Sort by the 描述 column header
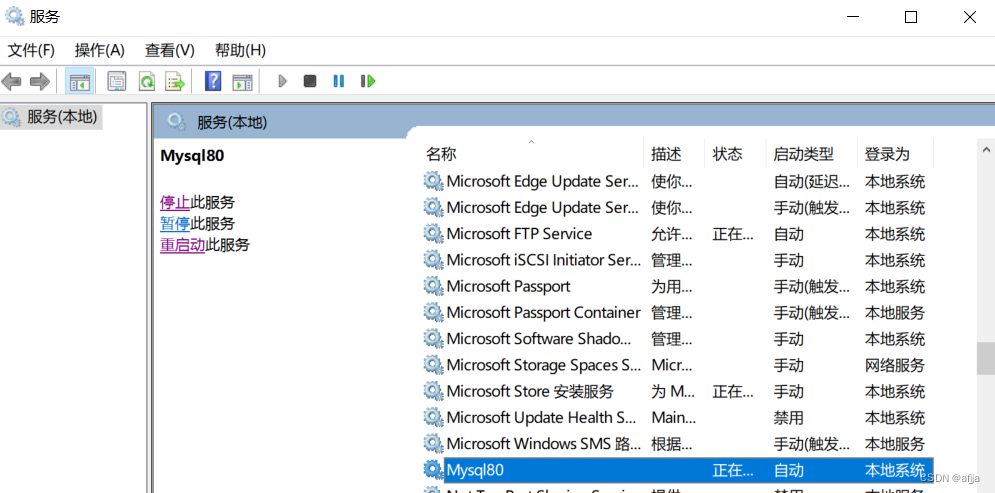The height and width of the screenshot is (493, 995). (x=674, y=154)
